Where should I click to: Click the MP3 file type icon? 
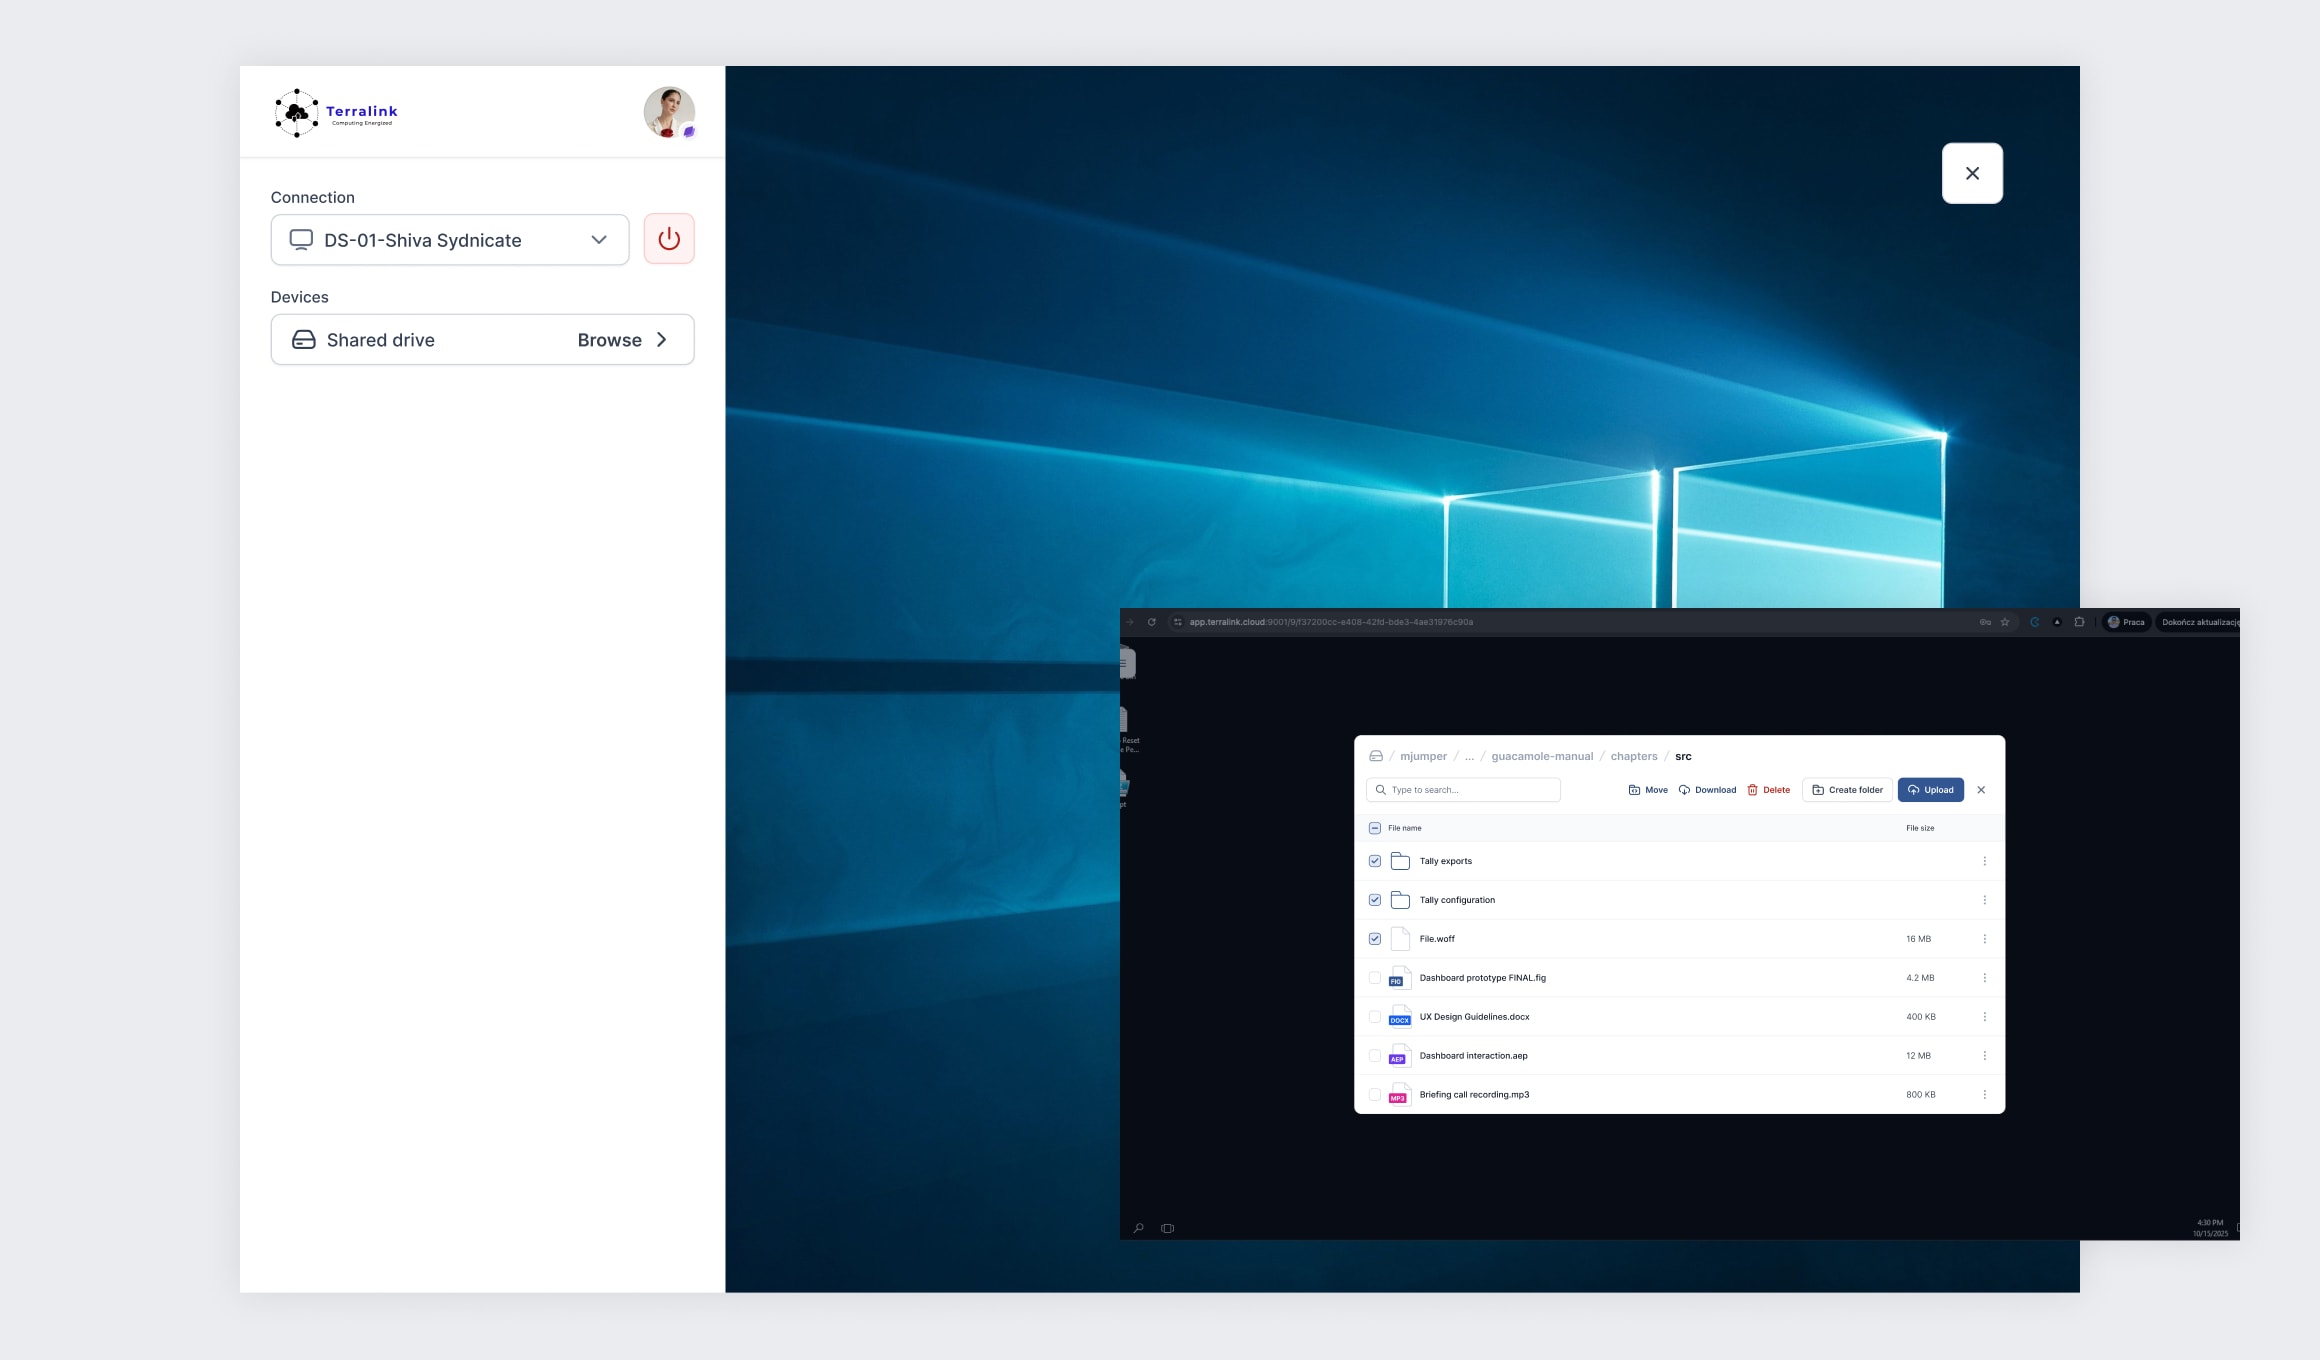tap(1400, 1095)
